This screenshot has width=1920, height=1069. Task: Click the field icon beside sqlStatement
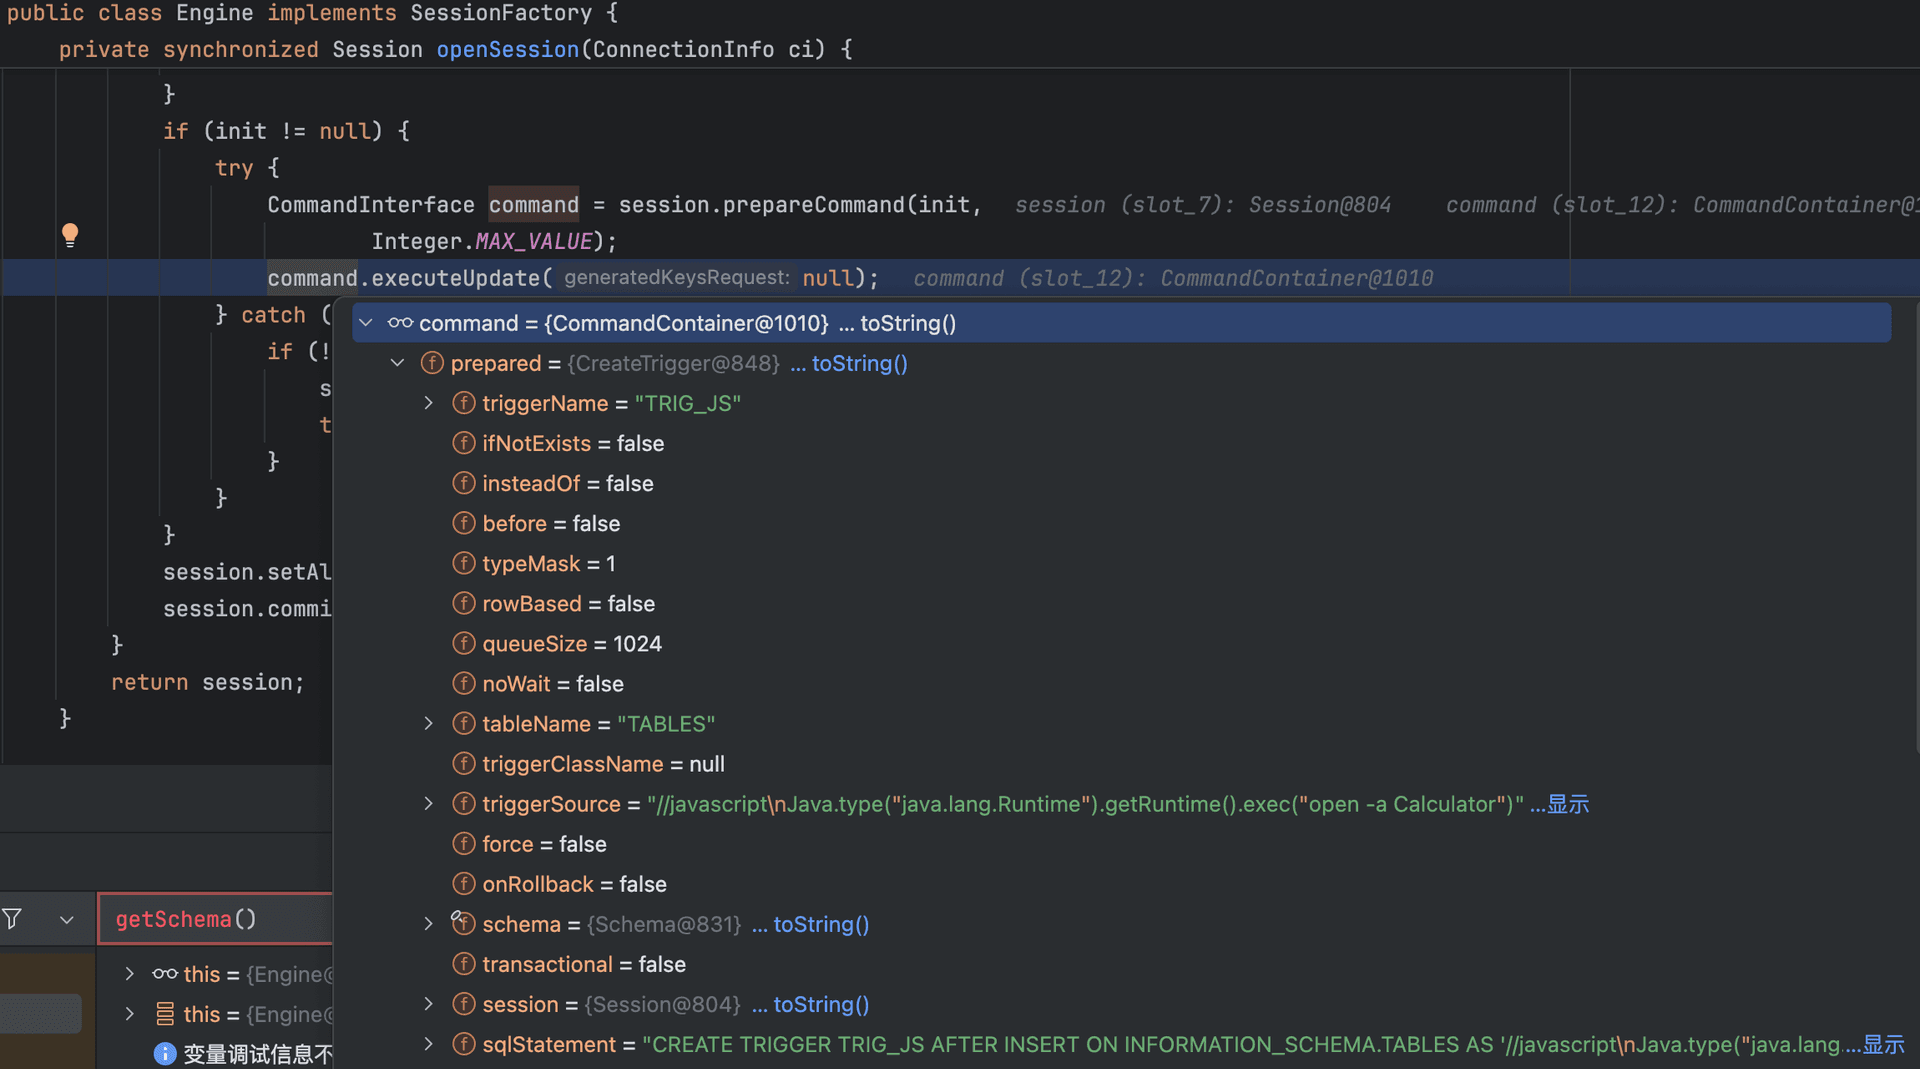pyautogui.click(x=464, y=1044)
